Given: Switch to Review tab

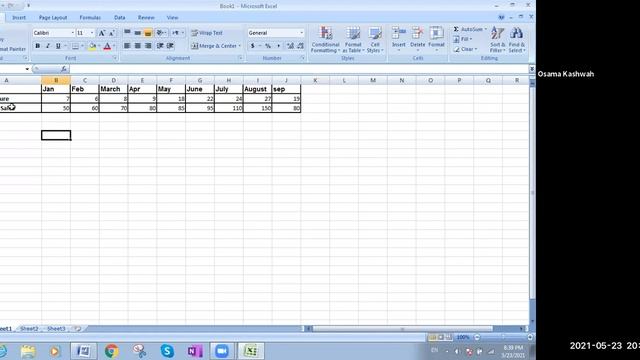Looking at the screenshot, I should click(146, 18).
